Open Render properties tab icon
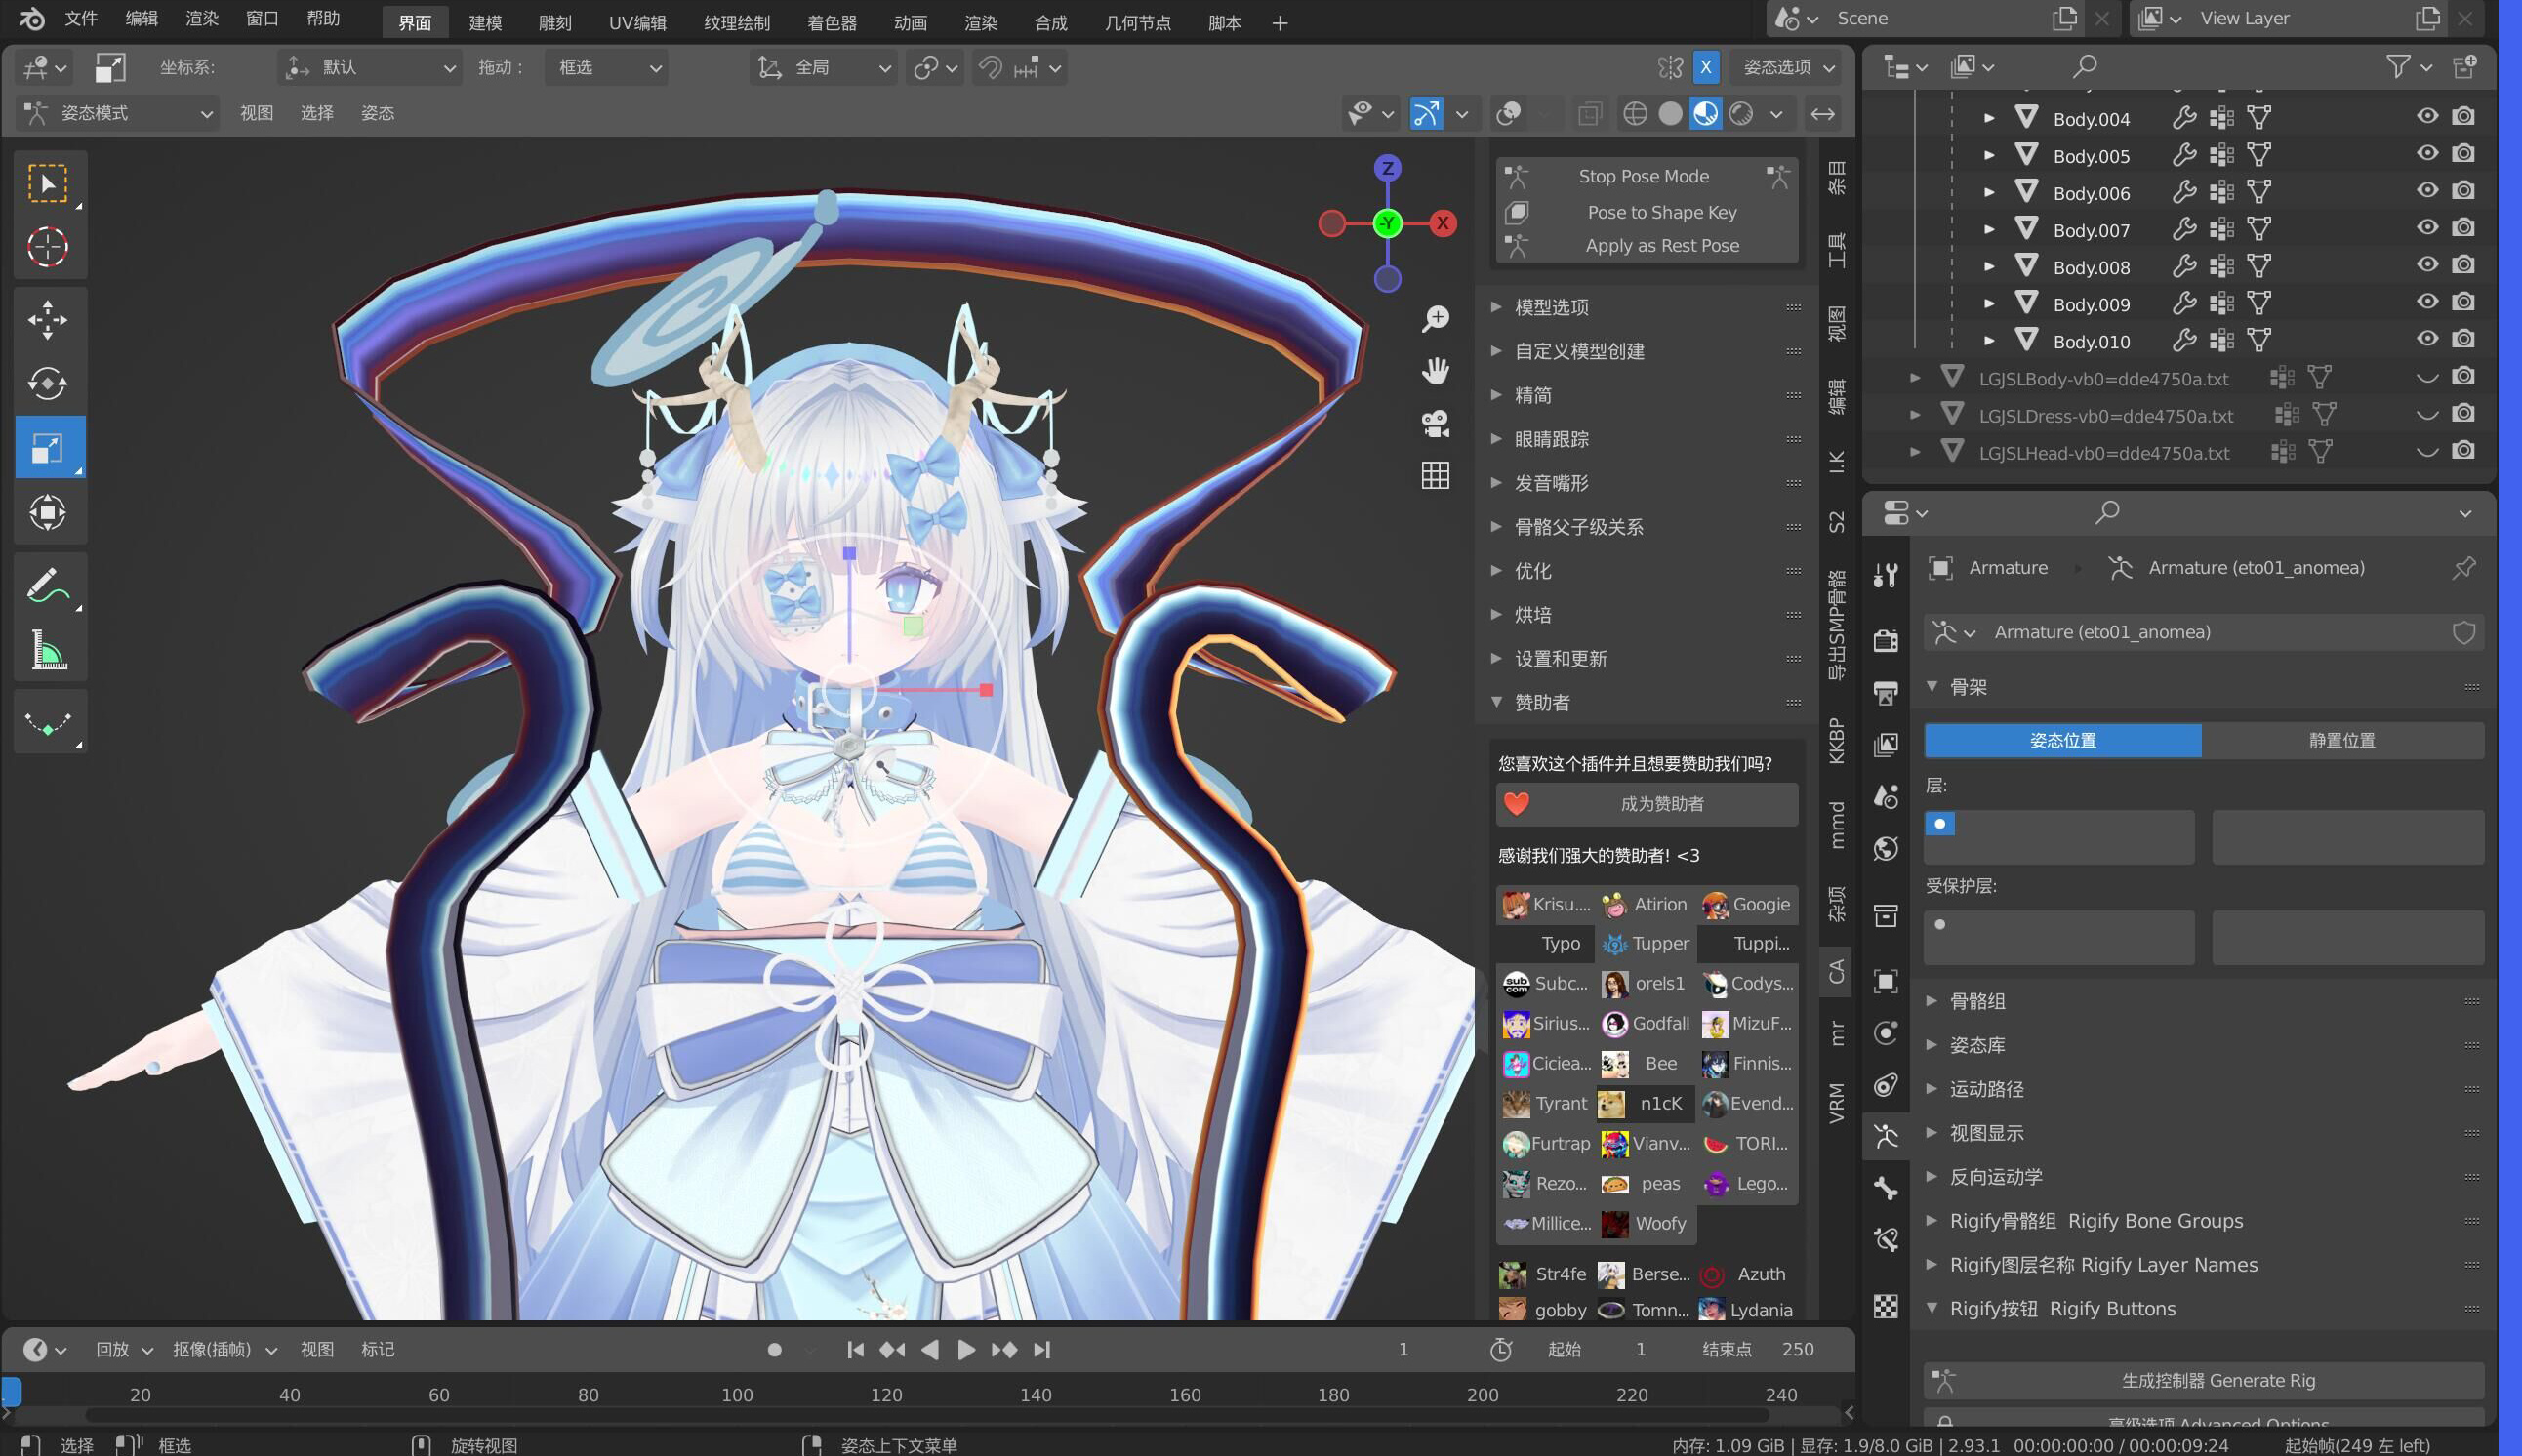The image size is (2522, 1456). [x=1886, y=640]
